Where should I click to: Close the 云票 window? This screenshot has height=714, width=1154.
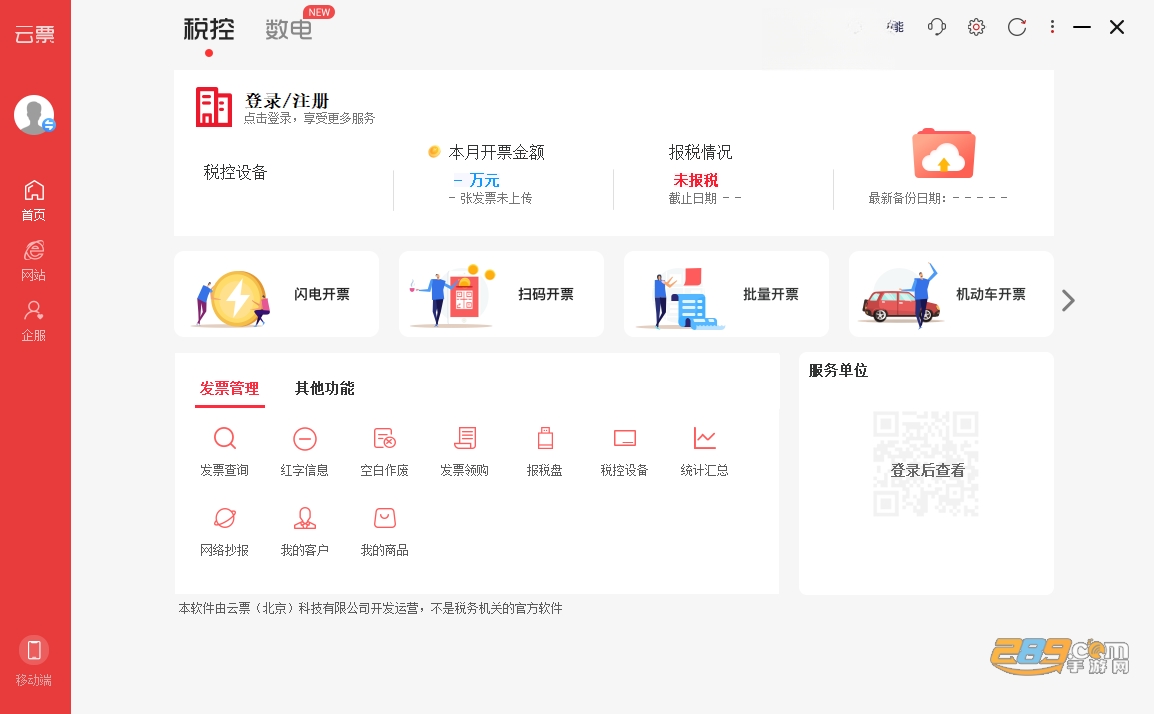tap(1116, 27)
